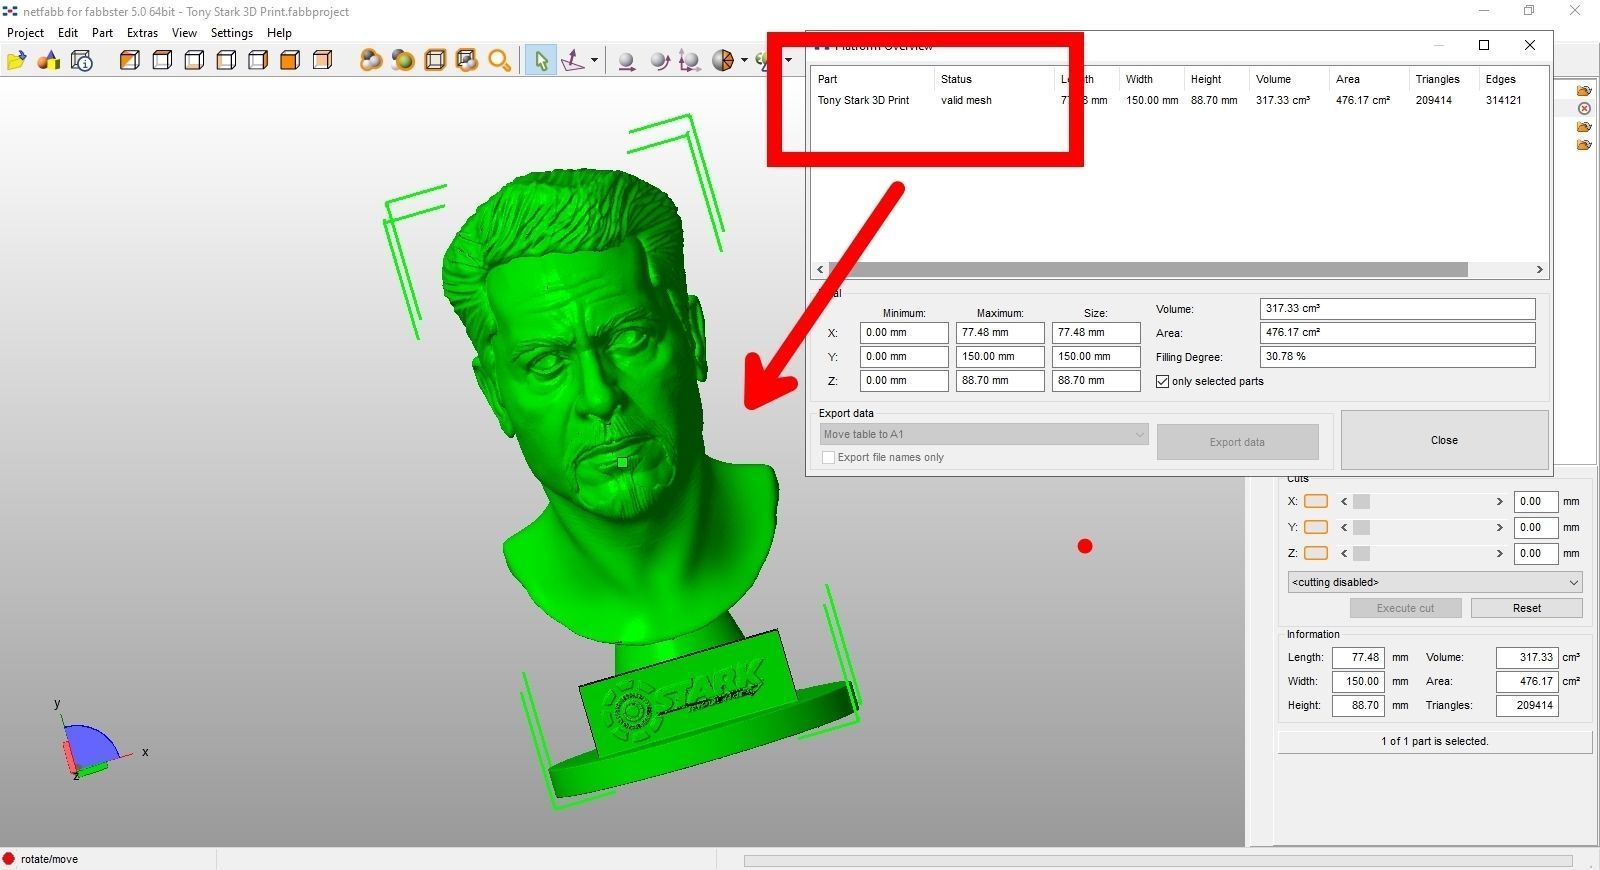Click the Filling Degree 30.78 % field

pos(1397,356)
